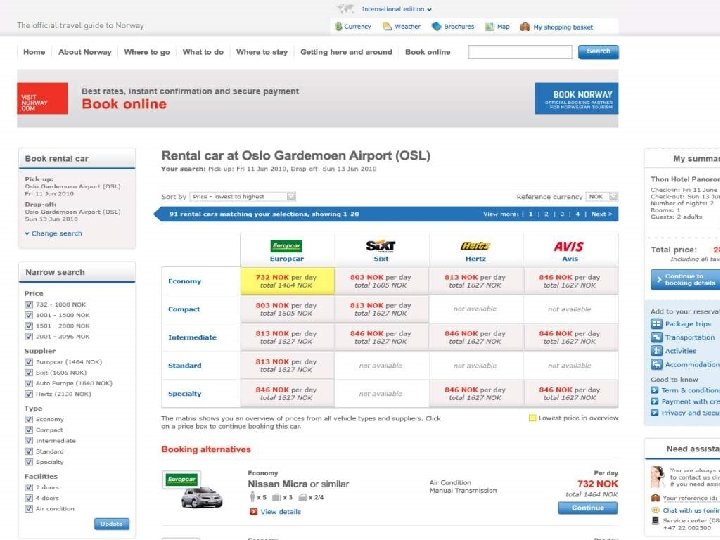Image resolution: width=720 pixels, height=540 pixels.
Task: Click the Avis logo in matrix header
Action: click(x=568, y=247)
